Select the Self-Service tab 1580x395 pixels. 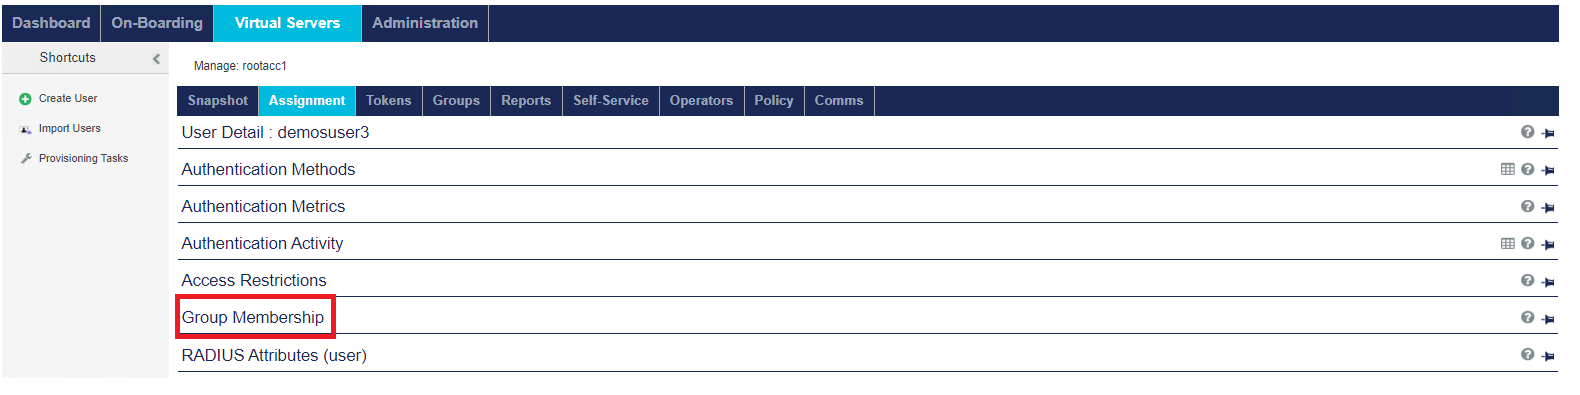611,101
